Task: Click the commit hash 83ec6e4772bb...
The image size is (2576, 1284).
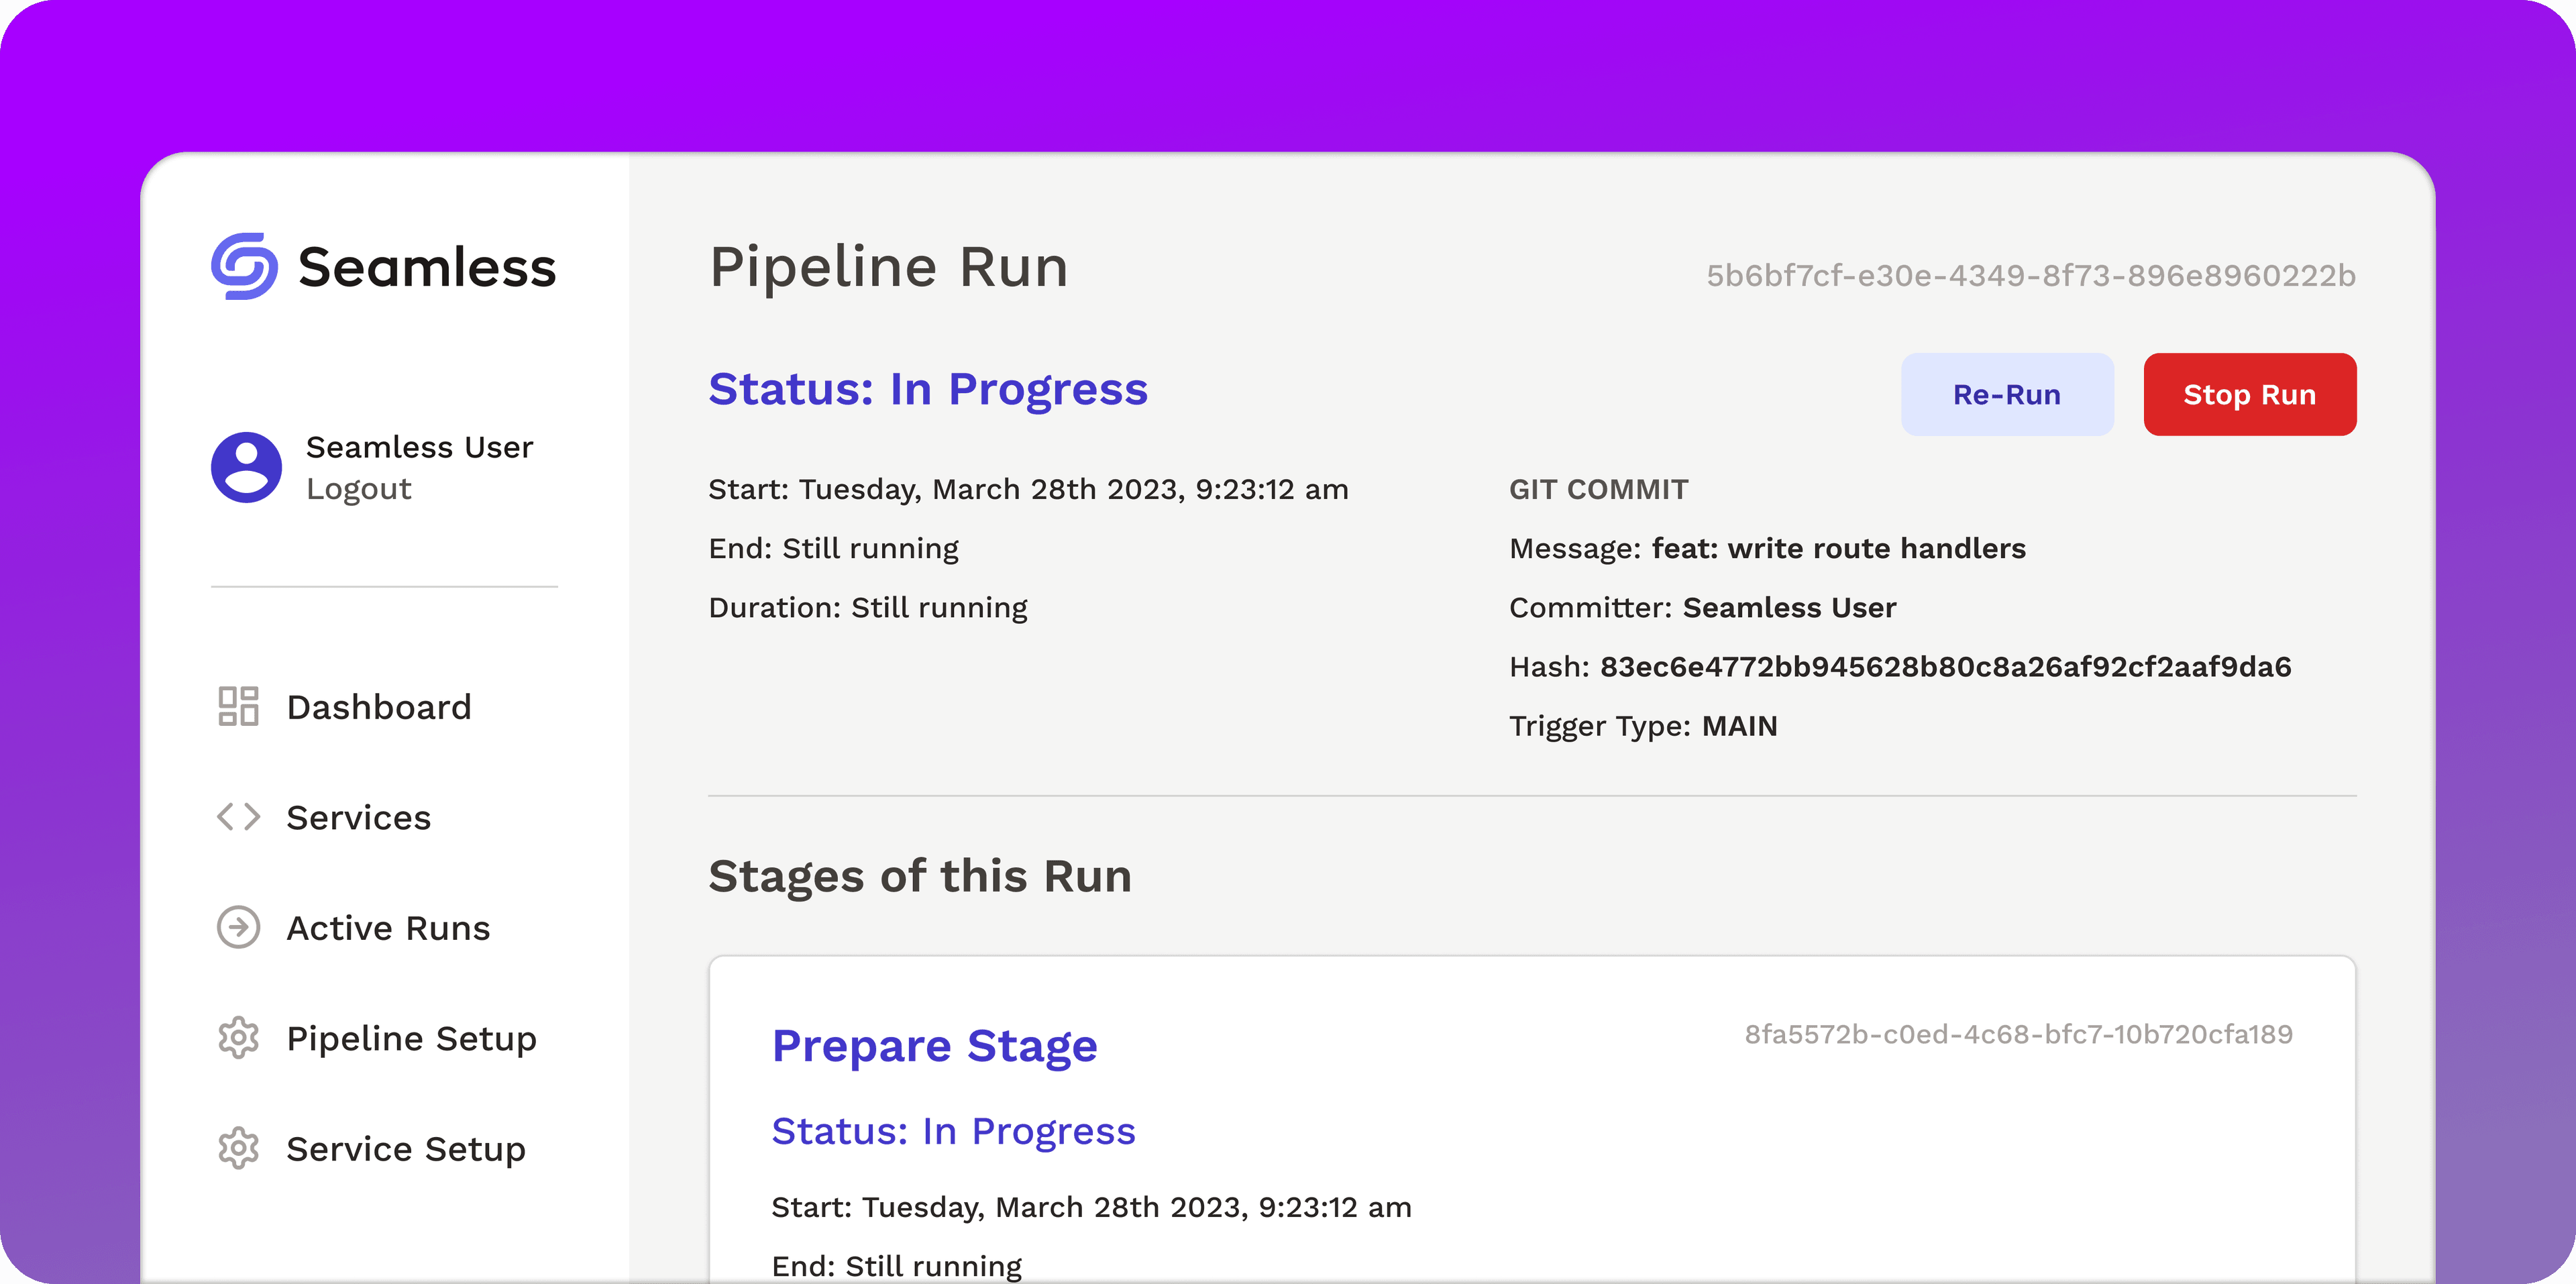Action: point(1946,666)
